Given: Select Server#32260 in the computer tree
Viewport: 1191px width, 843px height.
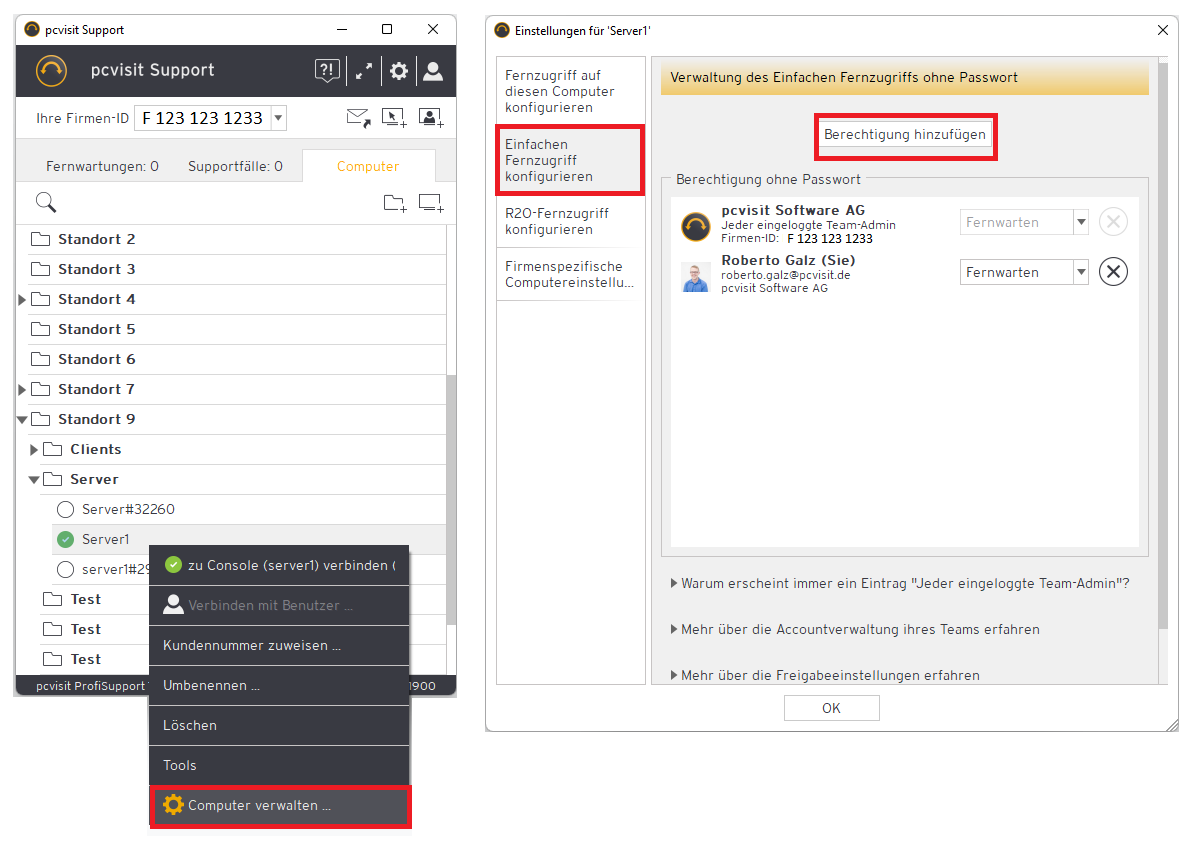Looking at the screenshot, I should coord(128,510).
